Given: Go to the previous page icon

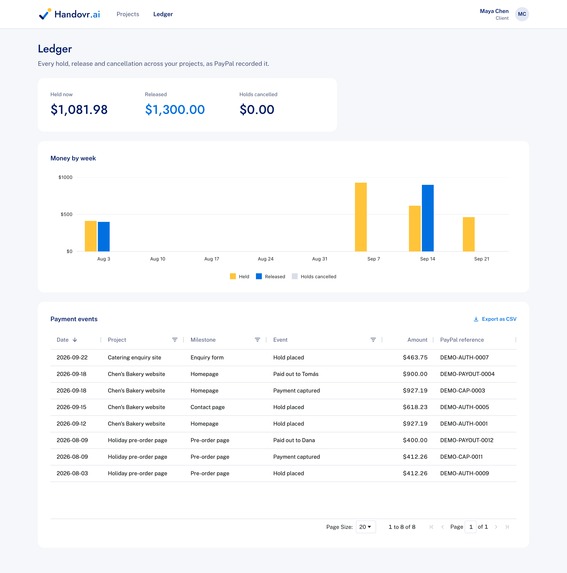Looking at the screenshot, I should [442, 527].
